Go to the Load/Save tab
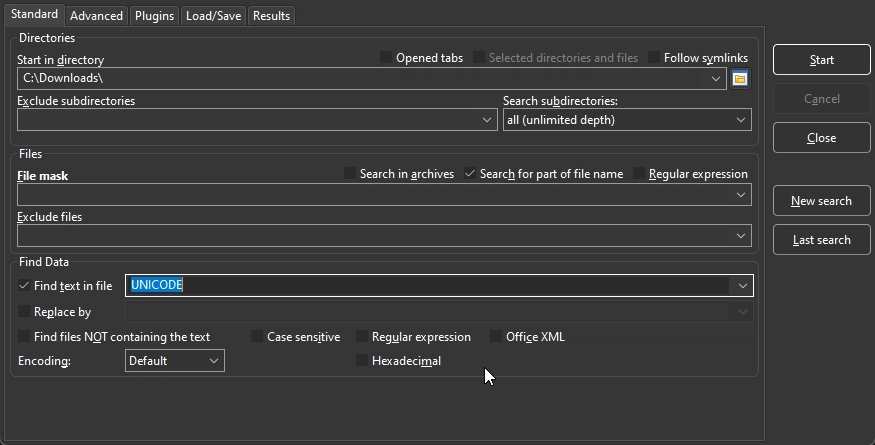Image resolution: width=875 pixels, height=445 pixels. 213,16
